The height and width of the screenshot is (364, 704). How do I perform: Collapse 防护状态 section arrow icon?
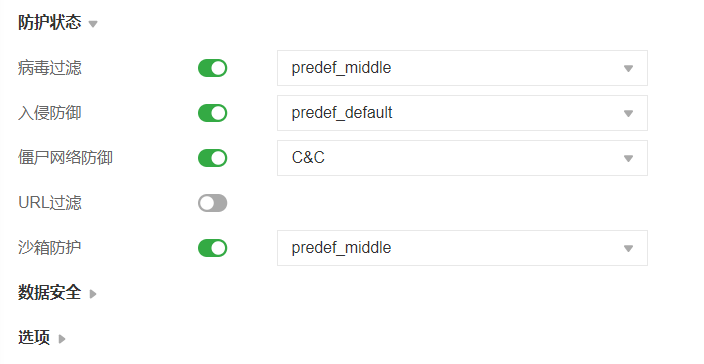(93, 24)
